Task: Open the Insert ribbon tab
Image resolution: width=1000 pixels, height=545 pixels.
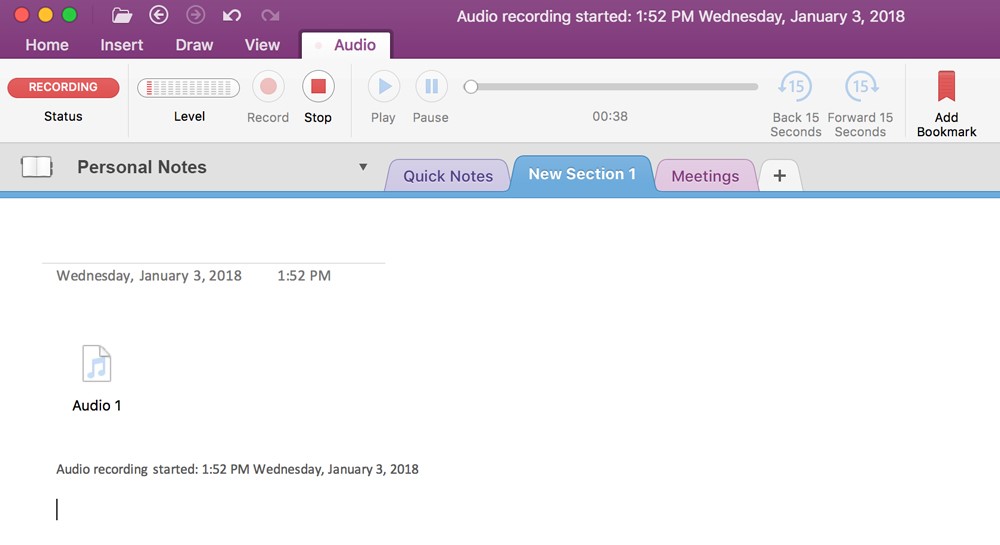Action: click(121, 45)
